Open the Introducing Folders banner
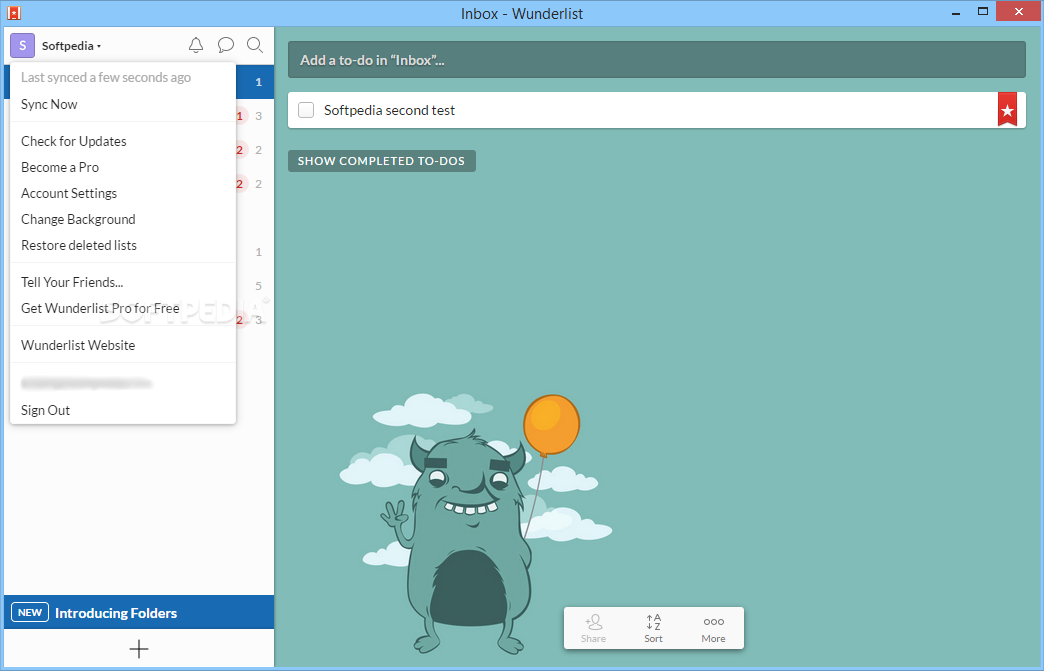This screenshot has width=1044, height=671. pos(139,612)
